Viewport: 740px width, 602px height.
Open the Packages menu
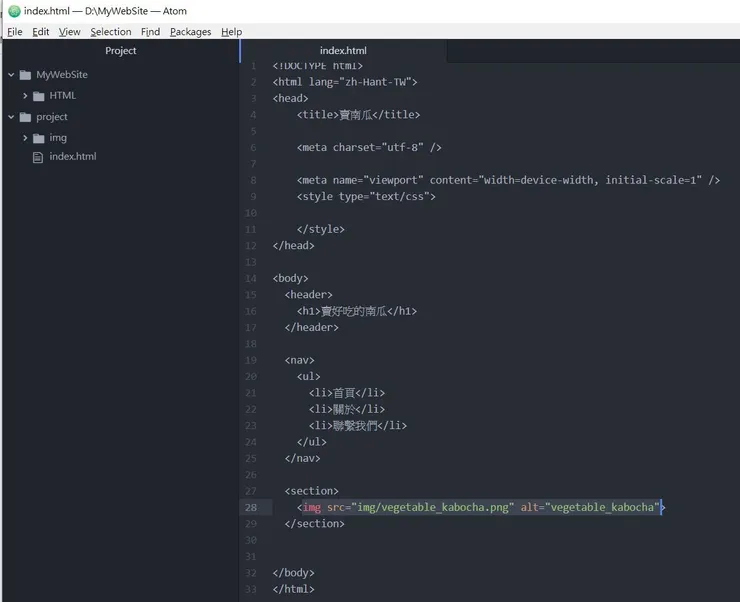pos(190,32)
